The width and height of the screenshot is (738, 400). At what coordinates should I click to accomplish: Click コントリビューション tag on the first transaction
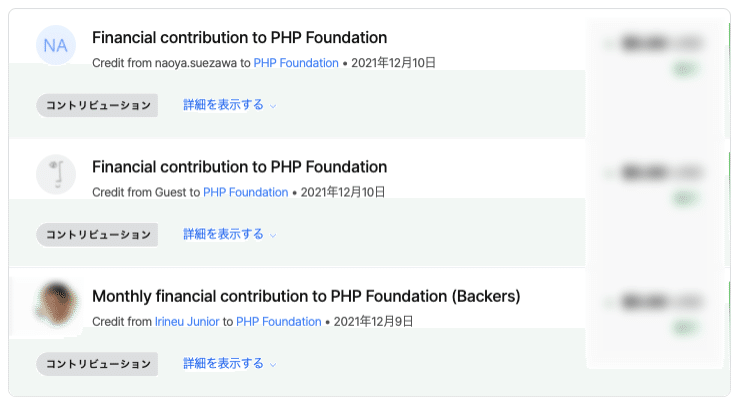pos(97,105)
